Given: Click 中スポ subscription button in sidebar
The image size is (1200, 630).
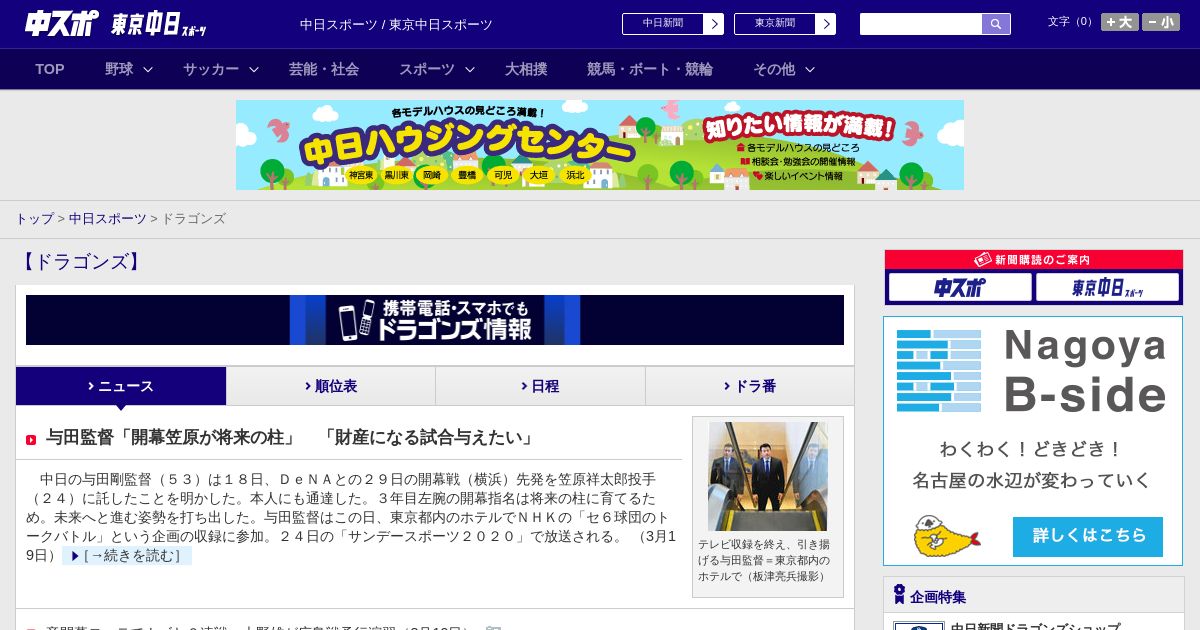Looking at the screenshot, I should pos(960,287).
